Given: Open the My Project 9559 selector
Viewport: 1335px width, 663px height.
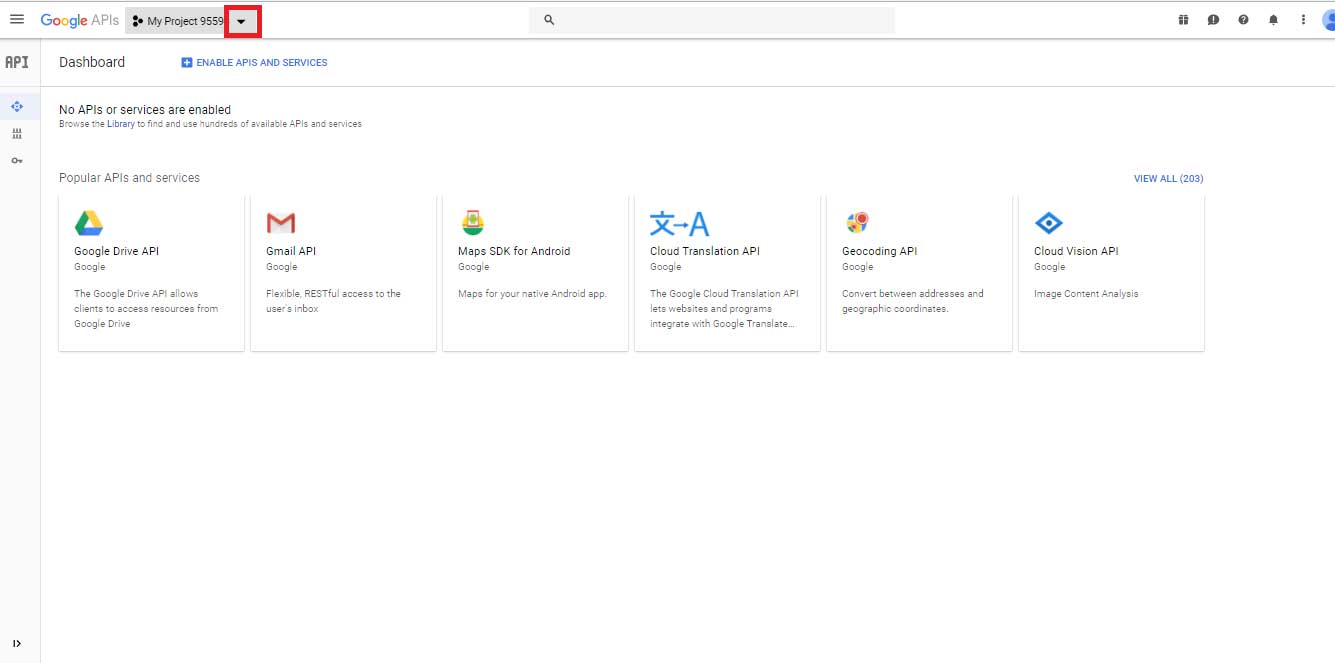Looking at the screenshot, I should (x=193, y=21).
